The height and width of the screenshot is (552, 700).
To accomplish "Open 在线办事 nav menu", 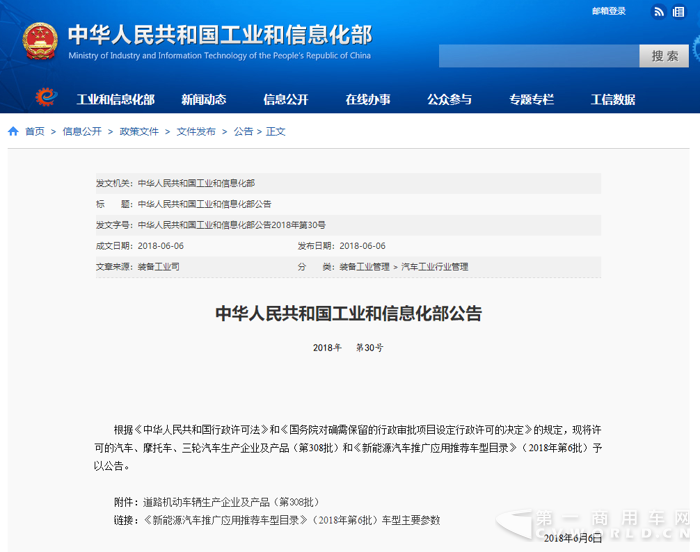I will [x=368, y=99].
